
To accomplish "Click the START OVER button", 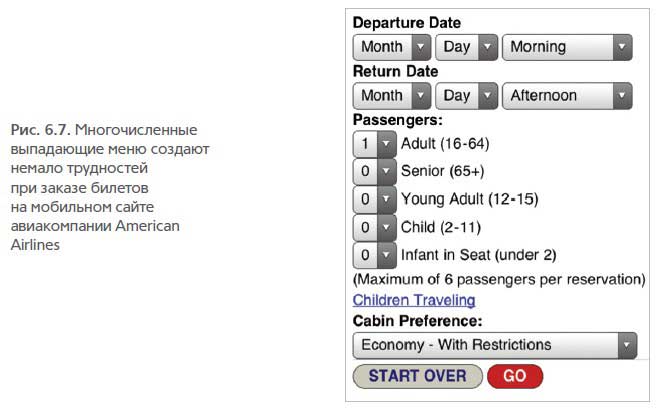I will pyautogui.click(x=418, y=376).
